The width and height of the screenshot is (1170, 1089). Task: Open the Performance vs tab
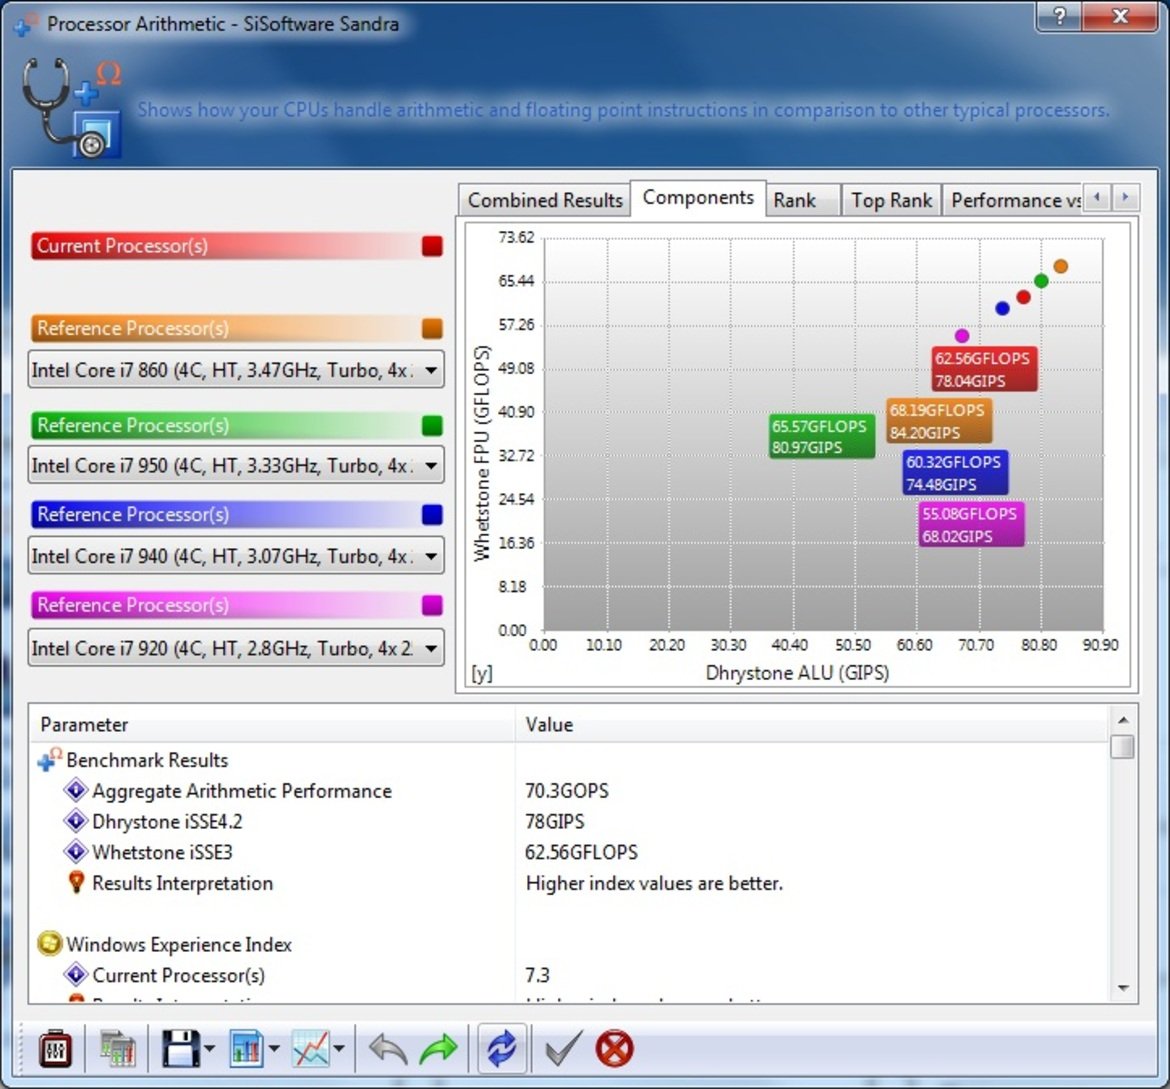pyautogui.click(x=1013, y=200)
